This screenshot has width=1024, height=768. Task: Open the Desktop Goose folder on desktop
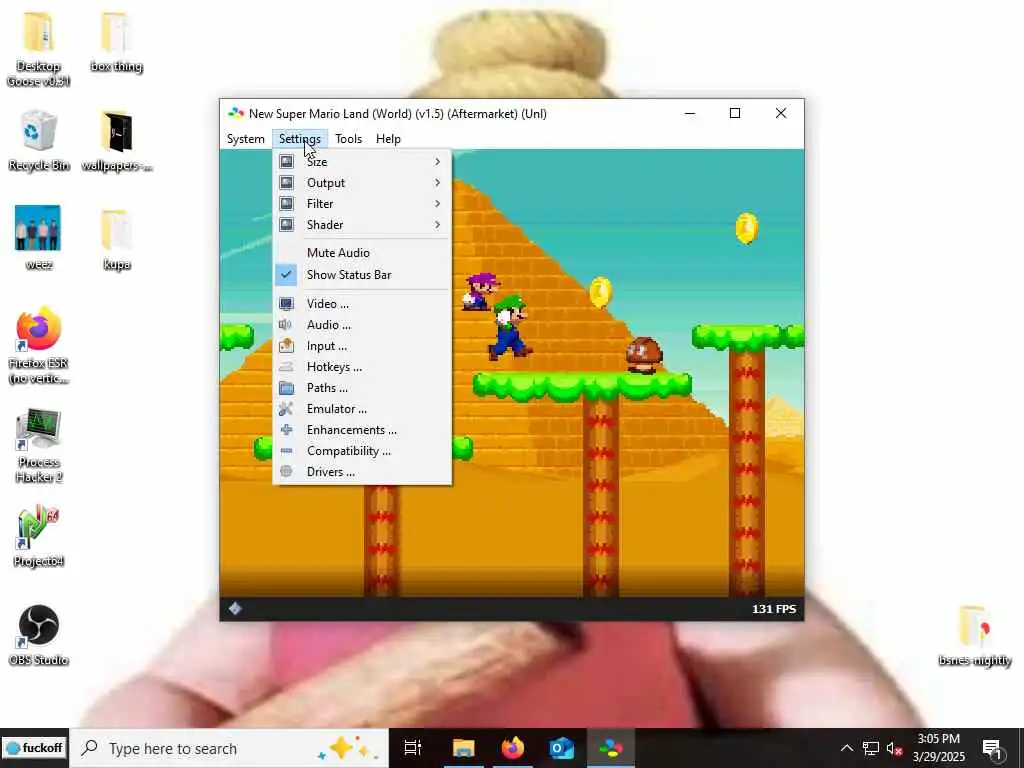coord(39,48)
